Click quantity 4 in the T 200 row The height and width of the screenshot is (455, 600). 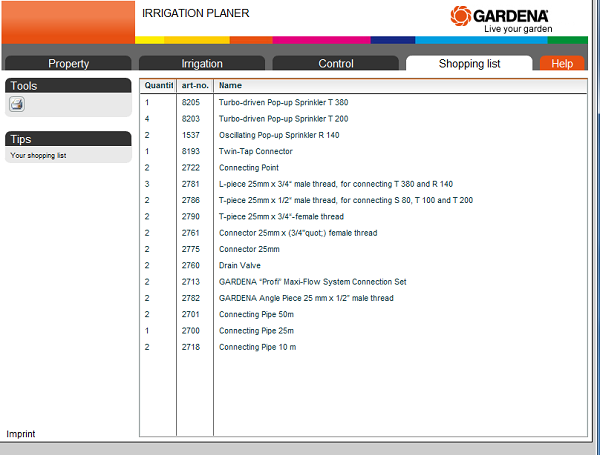[147, 119]
